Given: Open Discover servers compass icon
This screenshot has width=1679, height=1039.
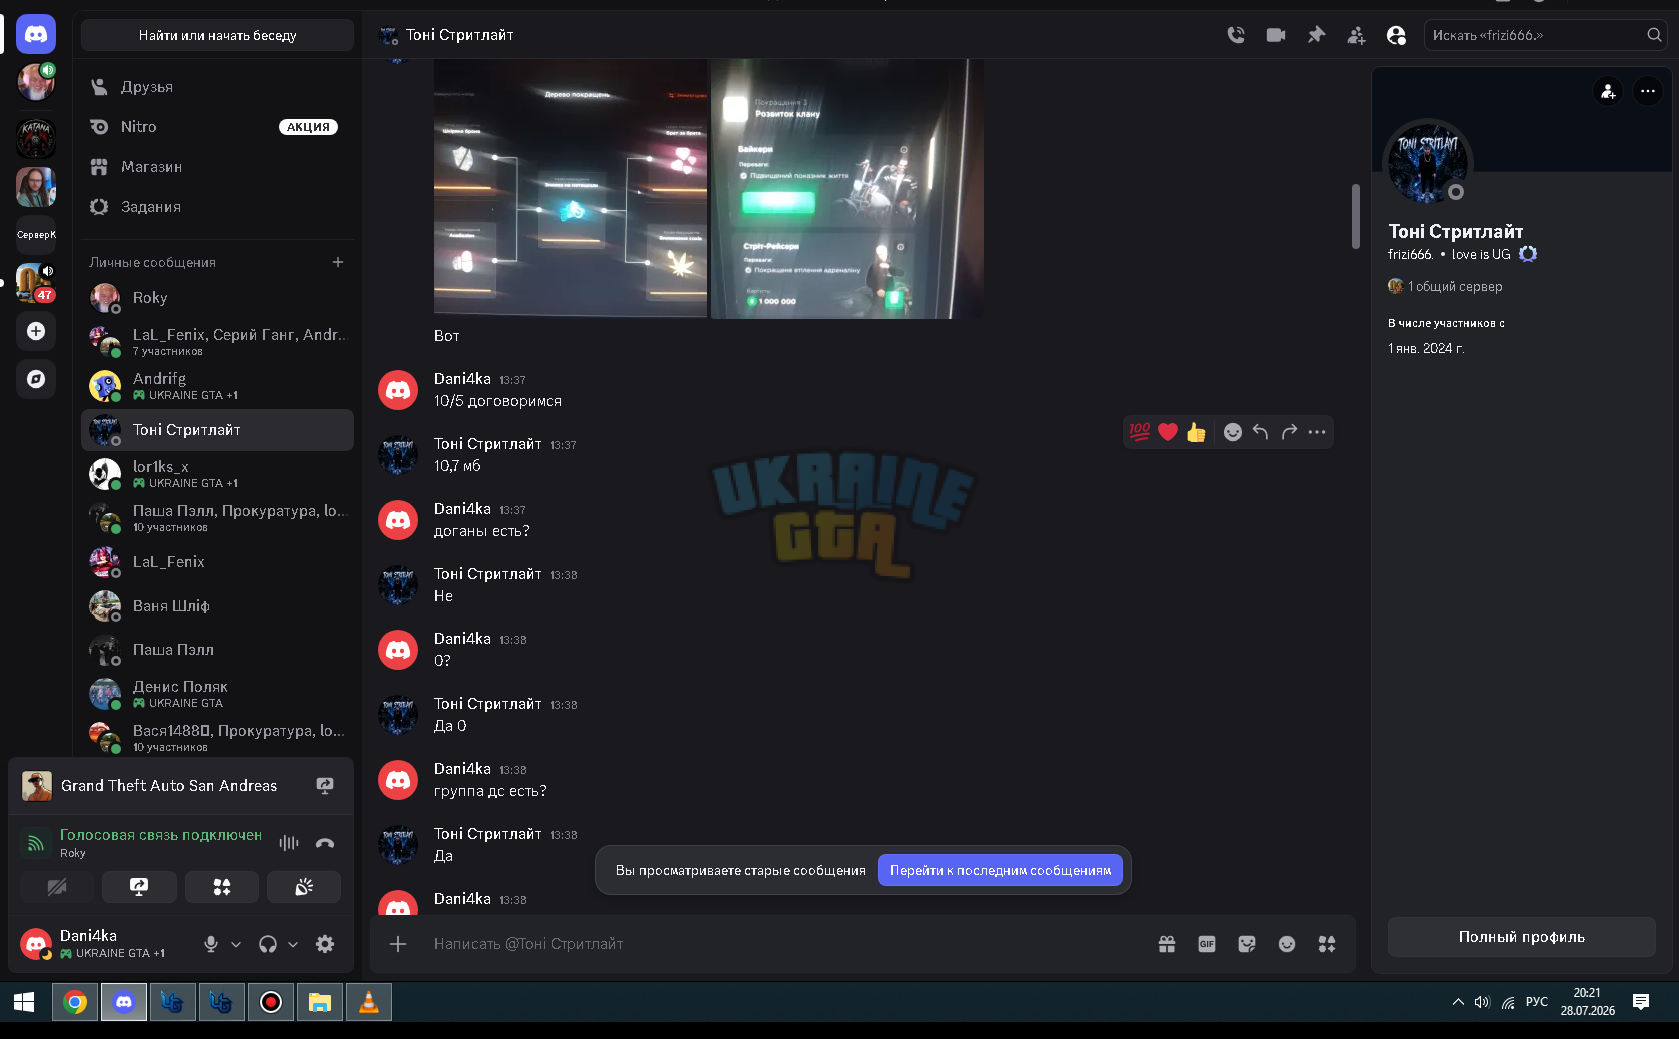Looking at the screenshot, I should coord(36,379).
